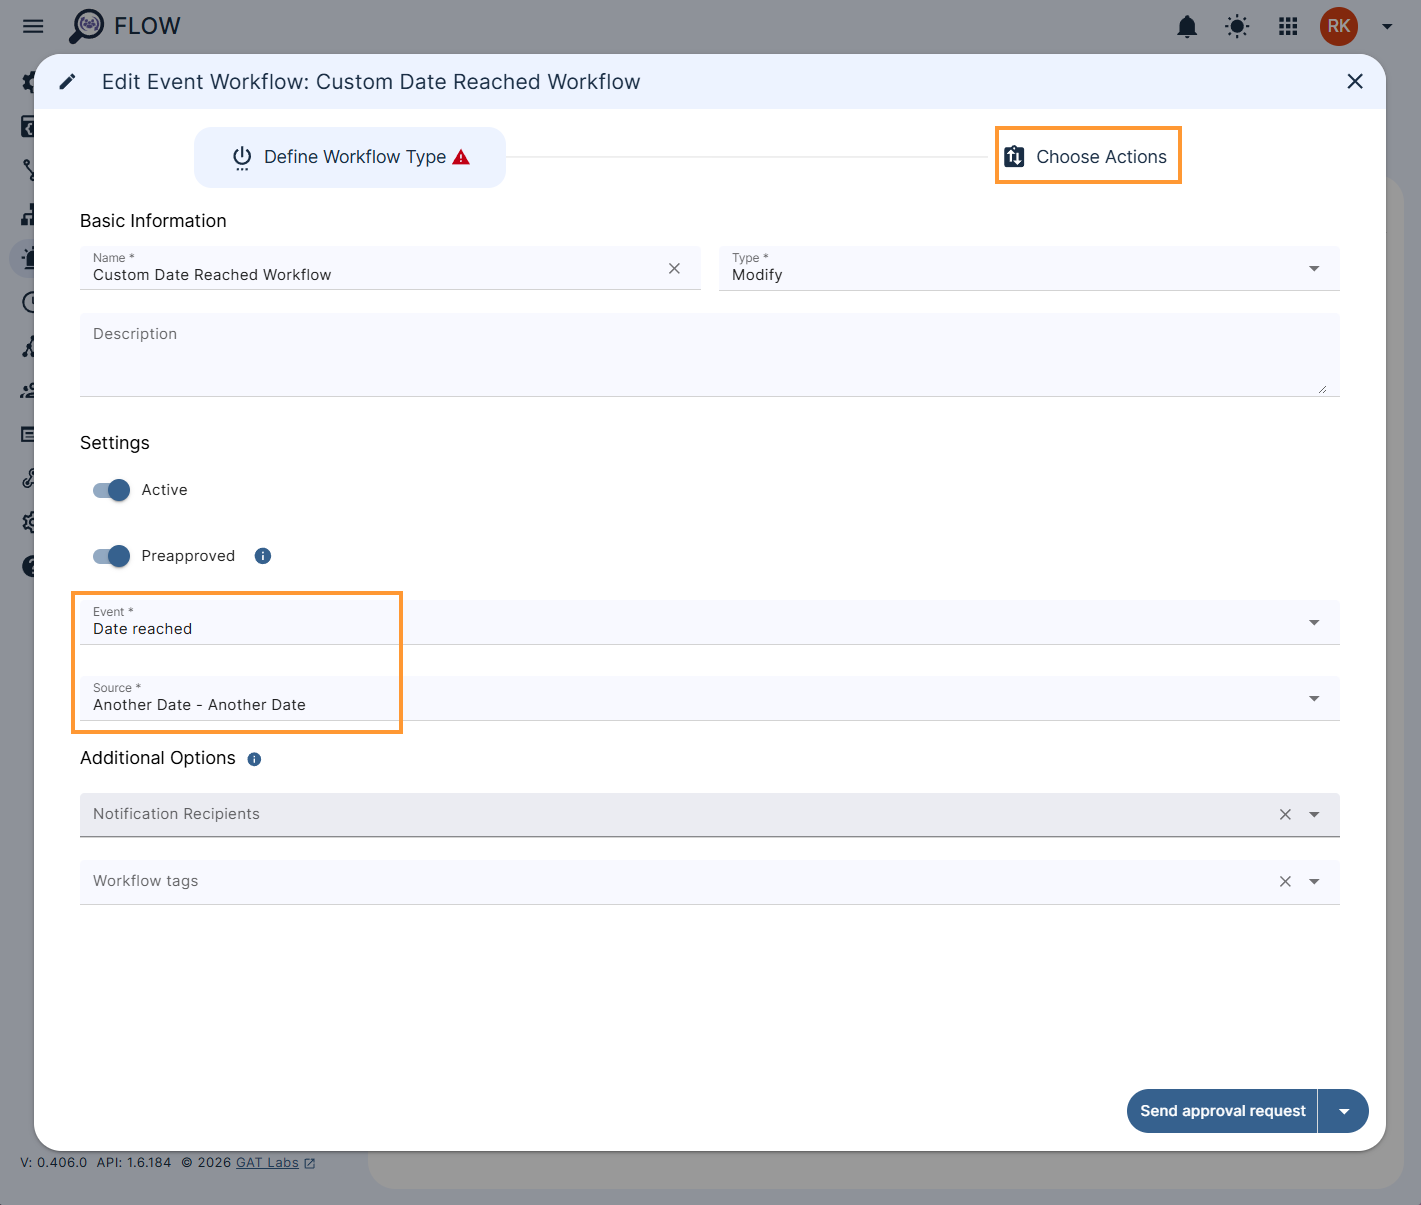Screen dimensions: 1421x1205
Task: Clear the Name field using the X icon
Action: 674,268
